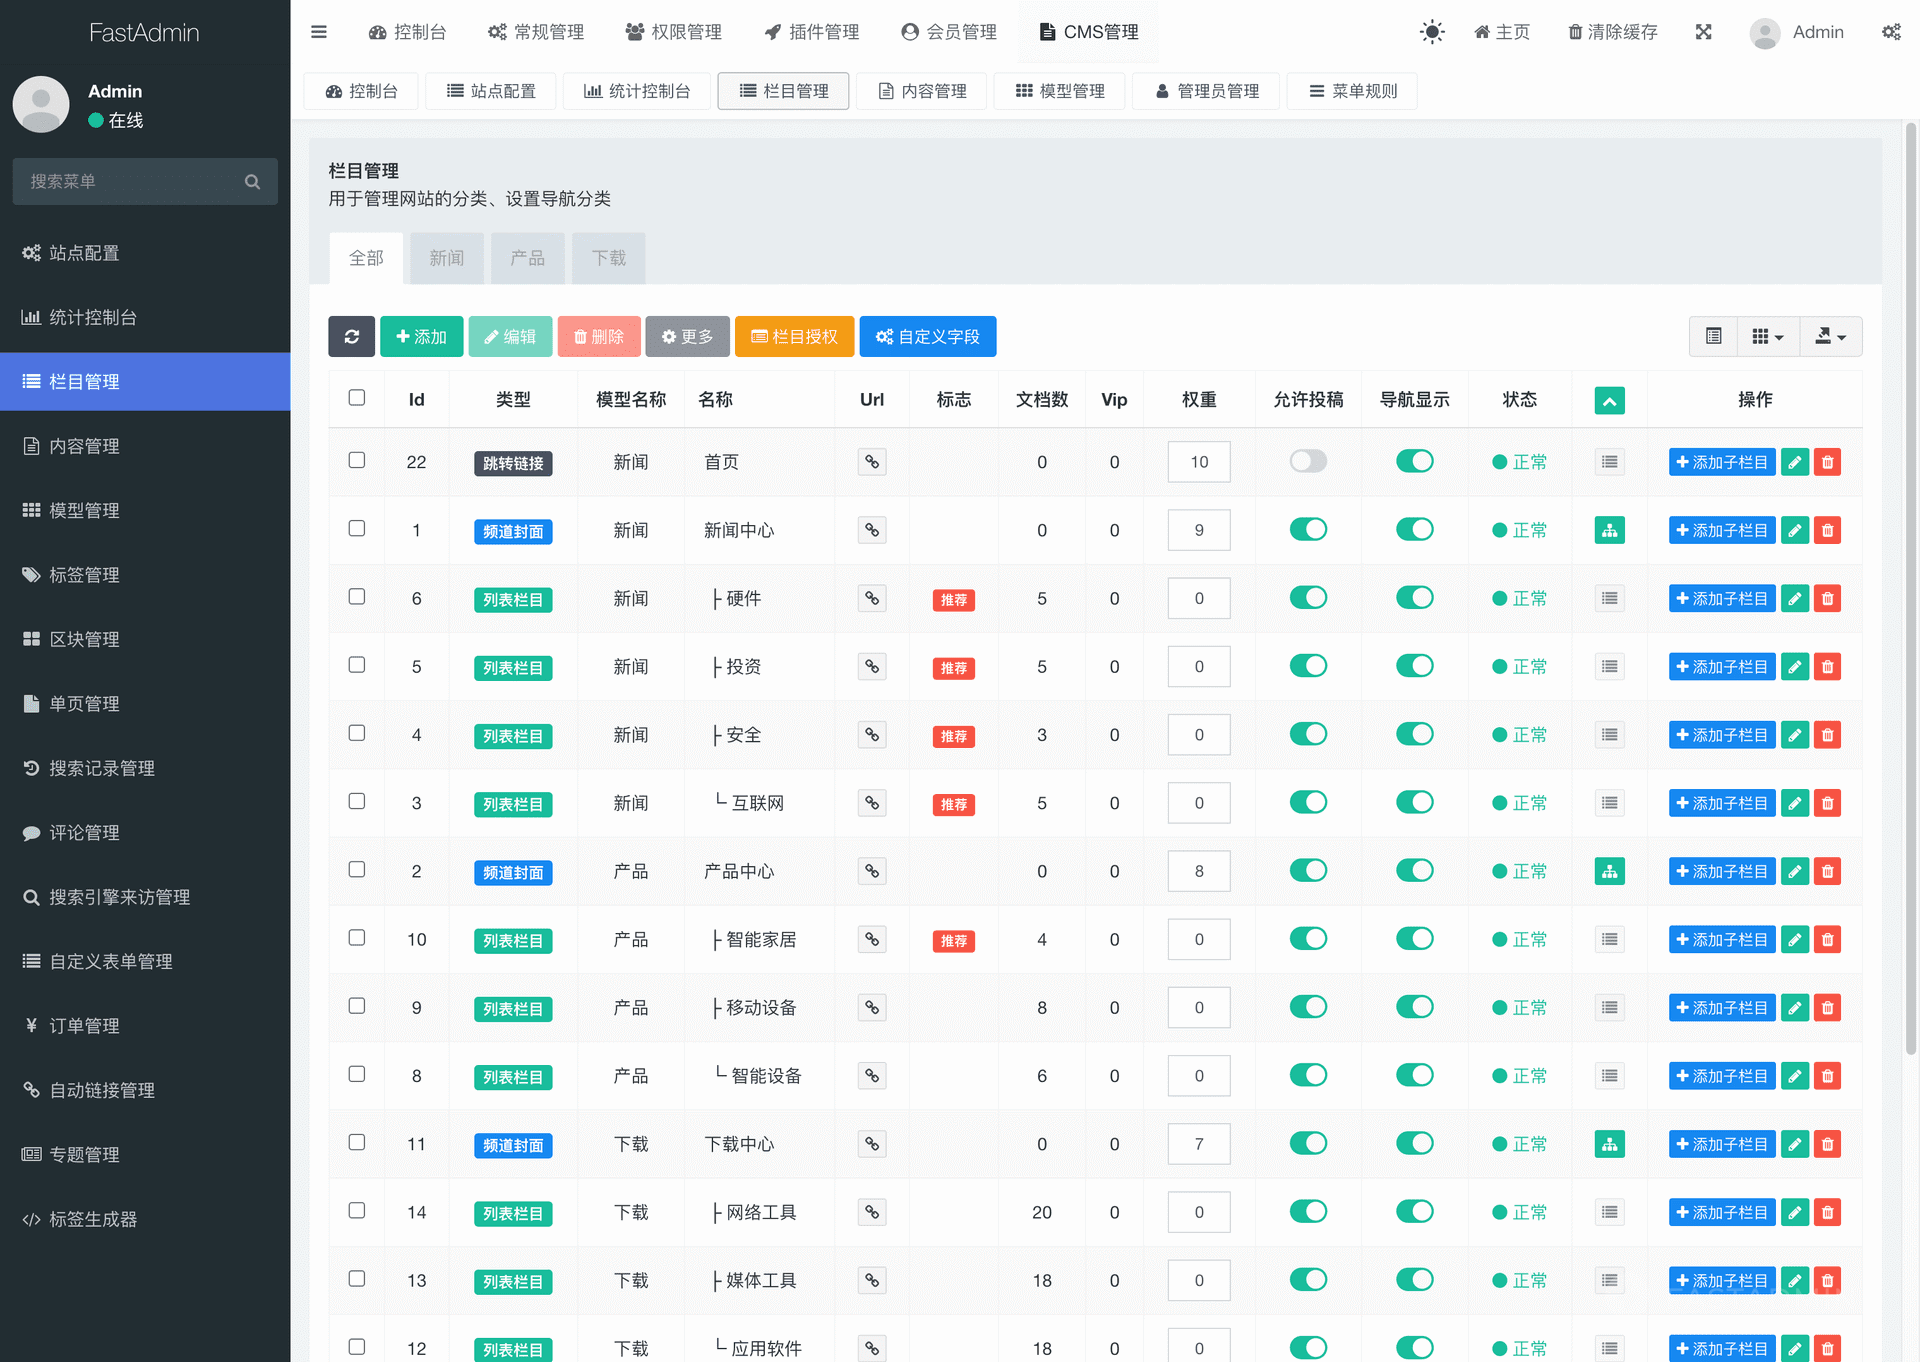Click the delete trash icon on 硬件 row
1920x1362 pixels.
[1827, 598]
